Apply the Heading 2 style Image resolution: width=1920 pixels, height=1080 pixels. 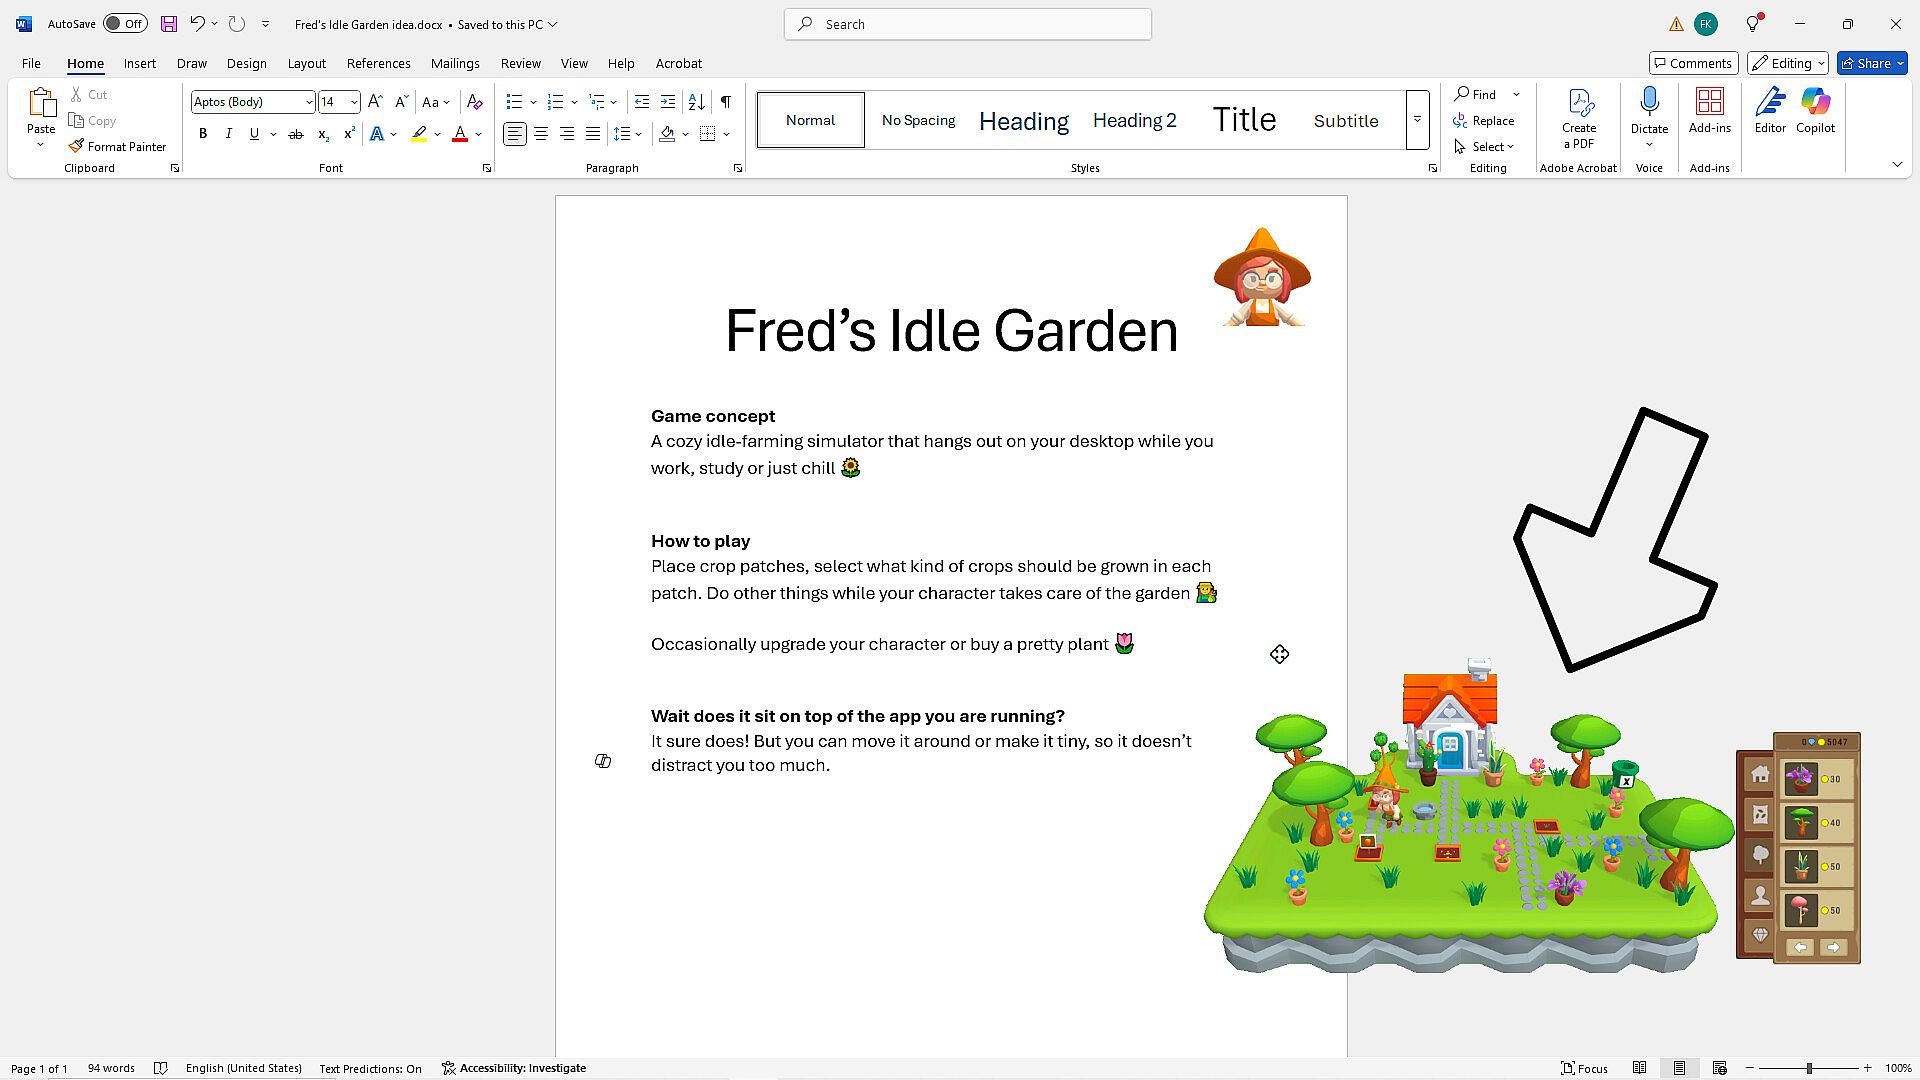(x=1134, y=121)
